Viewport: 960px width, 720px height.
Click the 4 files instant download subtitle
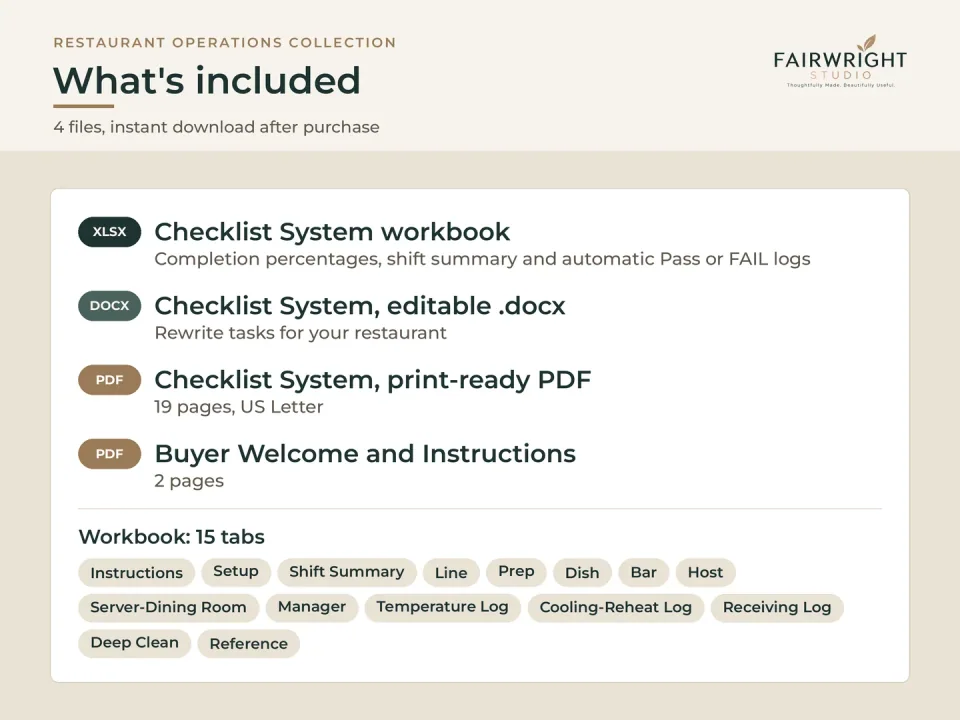pyautogui.click(x=216, y=127)
